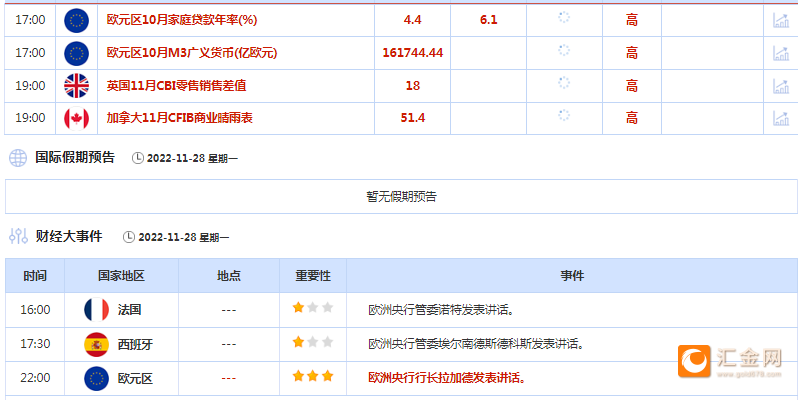The height and width of the screenshot is (400, 798).
Task: Click the 欧元区 country name in events table
Action: coord(135,379)
